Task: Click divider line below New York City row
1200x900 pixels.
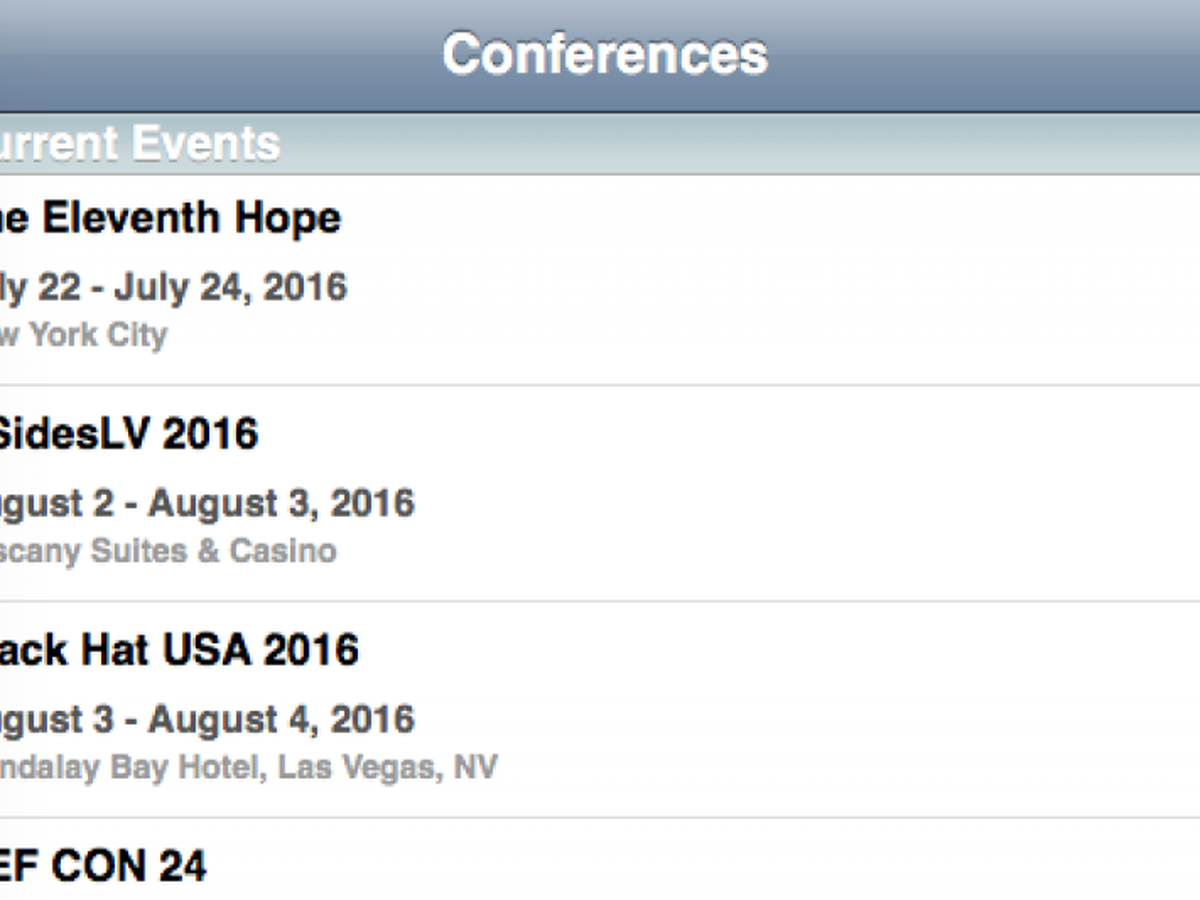Action: tap(600, 385)
